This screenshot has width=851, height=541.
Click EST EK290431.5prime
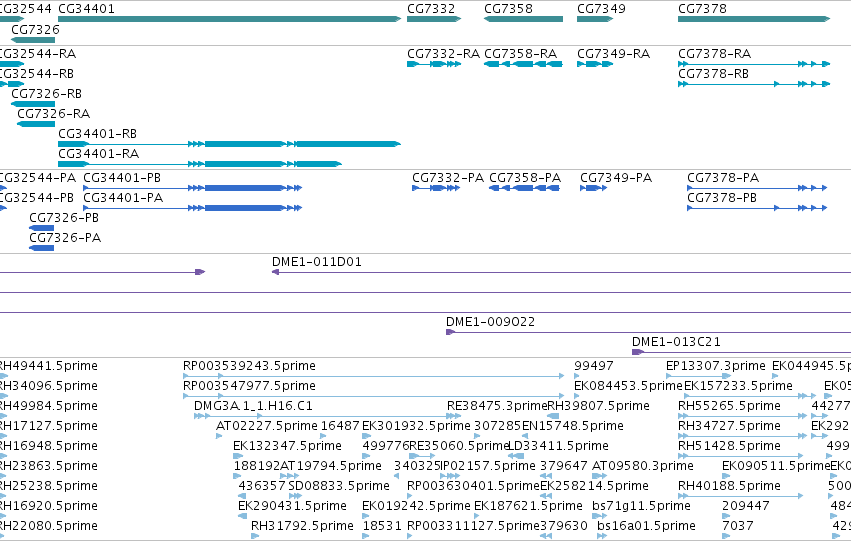point(292,506)
